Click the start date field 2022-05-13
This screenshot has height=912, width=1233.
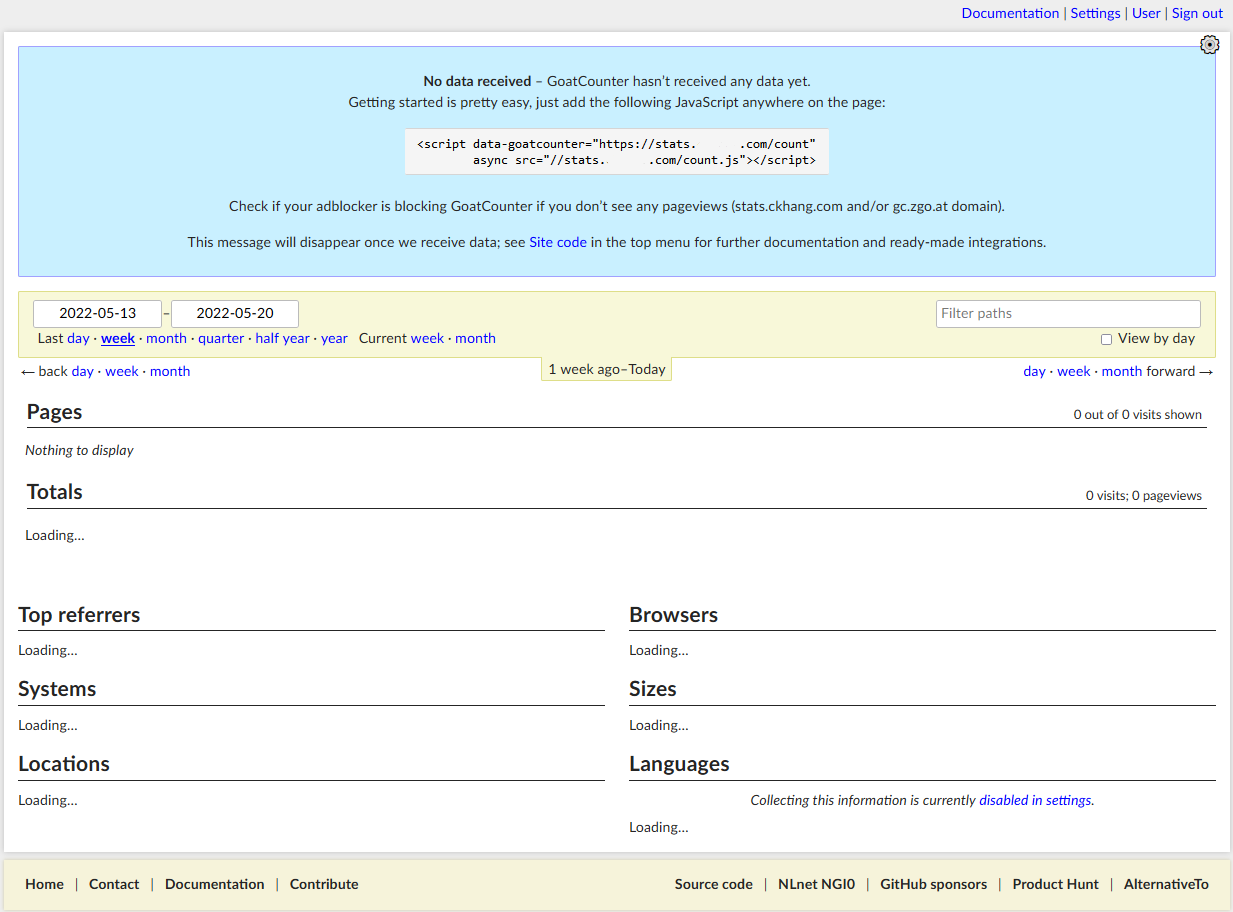coord(98,313)
